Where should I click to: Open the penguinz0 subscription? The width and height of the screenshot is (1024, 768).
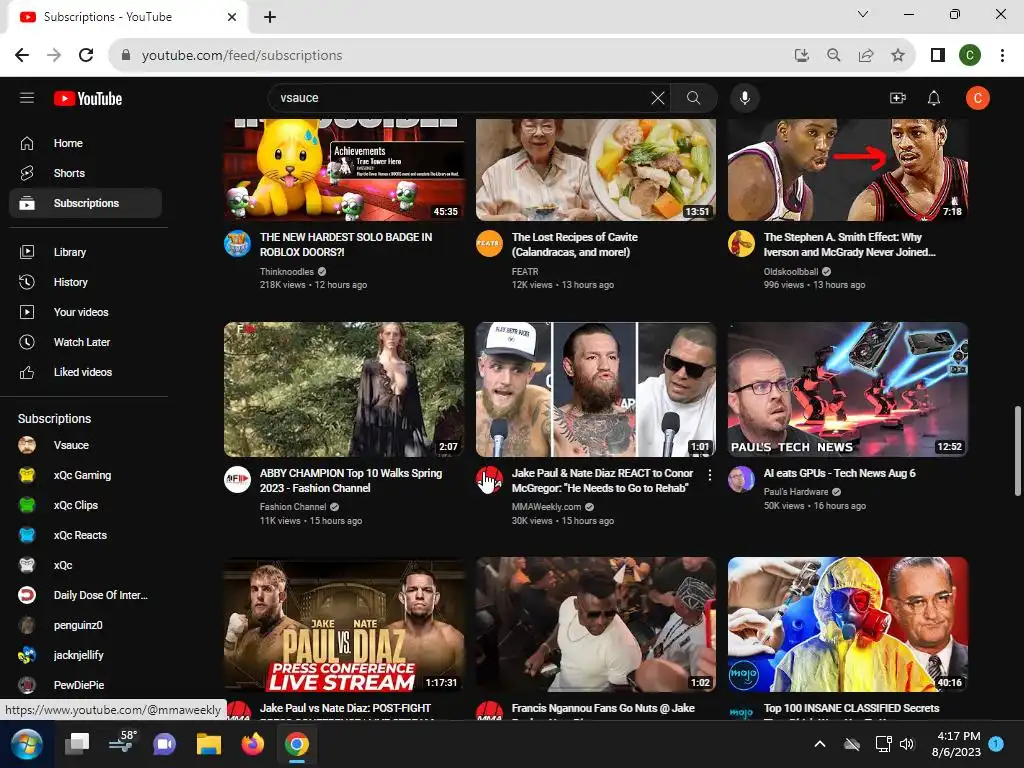click(x=86, y=626)
